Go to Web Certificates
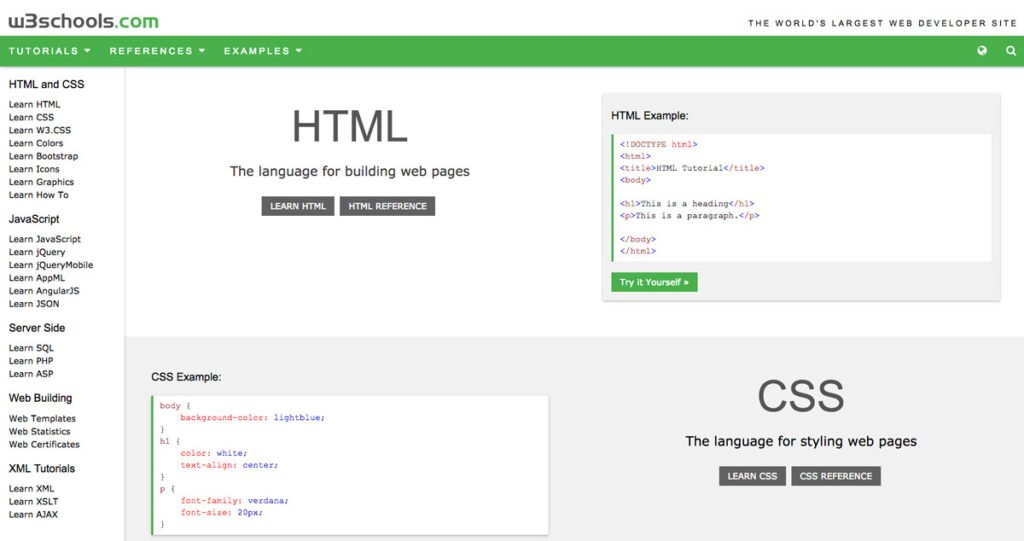This screenshot has height=541, width=1024. [44, 444]
